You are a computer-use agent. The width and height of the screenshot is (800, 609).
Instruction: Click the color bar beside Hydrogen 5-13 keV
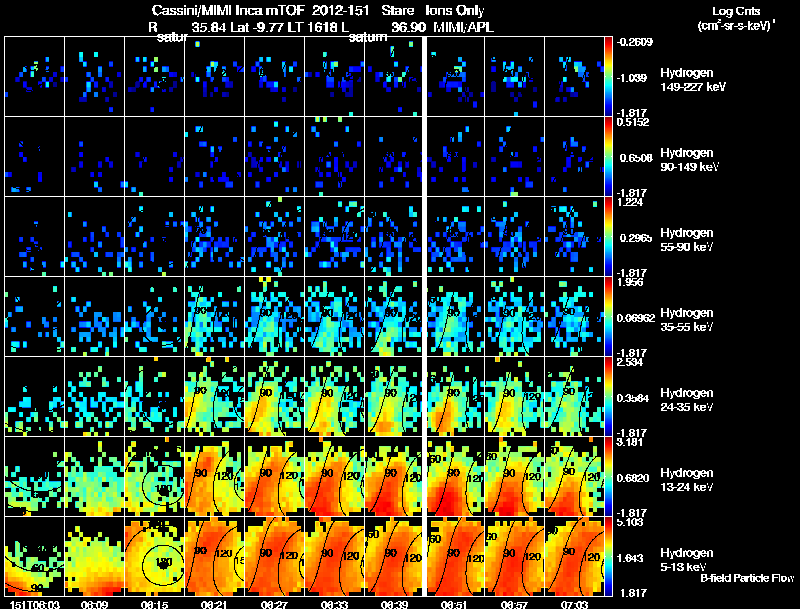click(608, 557)
